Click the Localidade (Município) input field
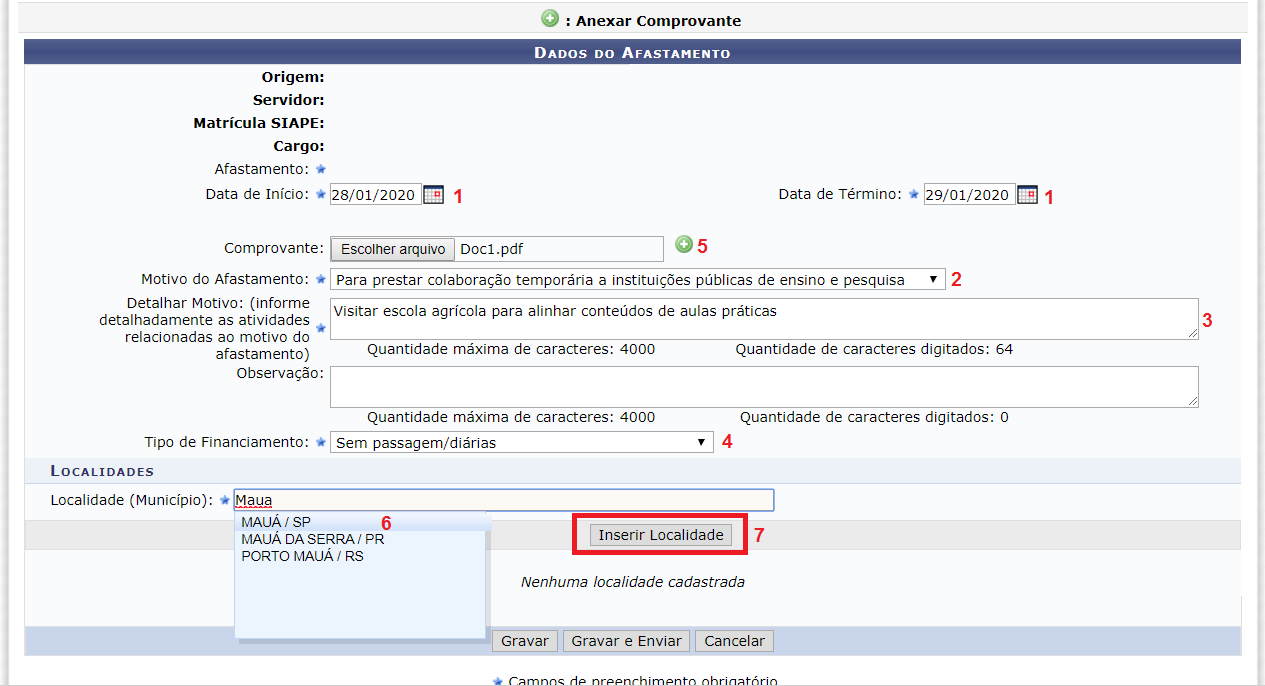 [x=503, y=500]
